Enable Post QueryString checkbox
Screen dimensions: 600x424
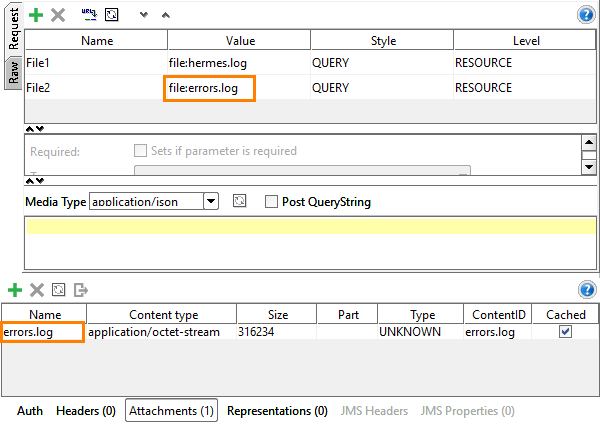(271, 201)
